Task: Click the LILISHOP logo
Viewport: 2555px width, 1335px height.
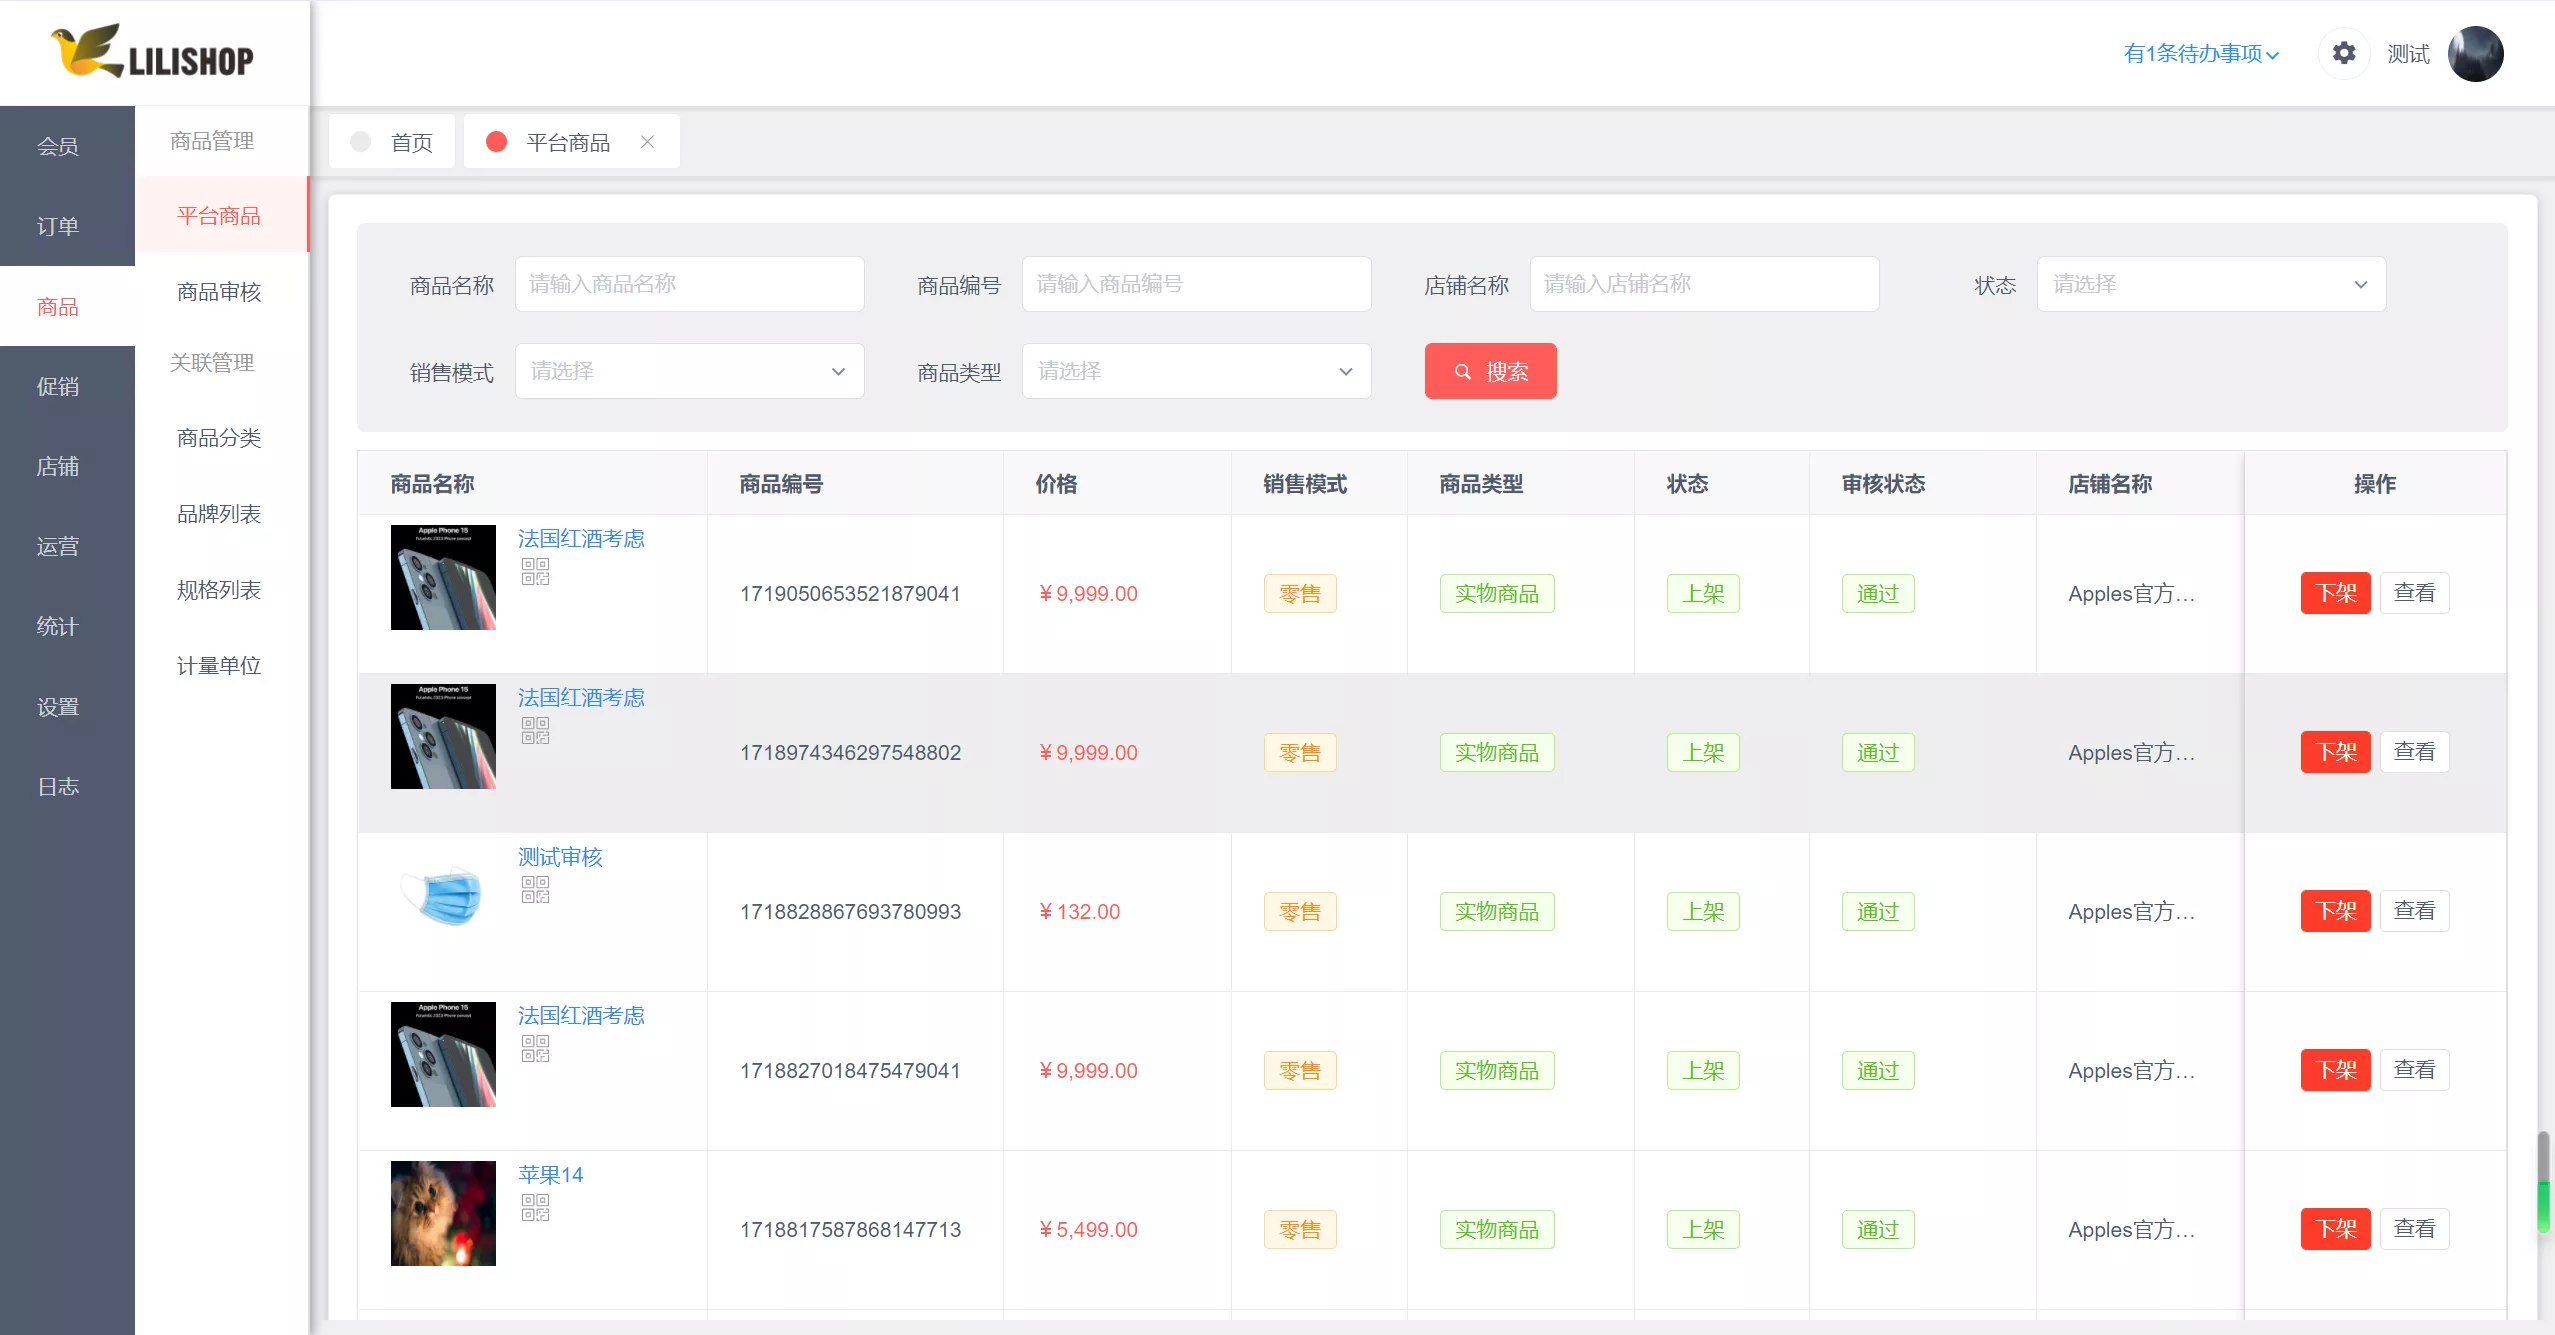Action: 153,52
